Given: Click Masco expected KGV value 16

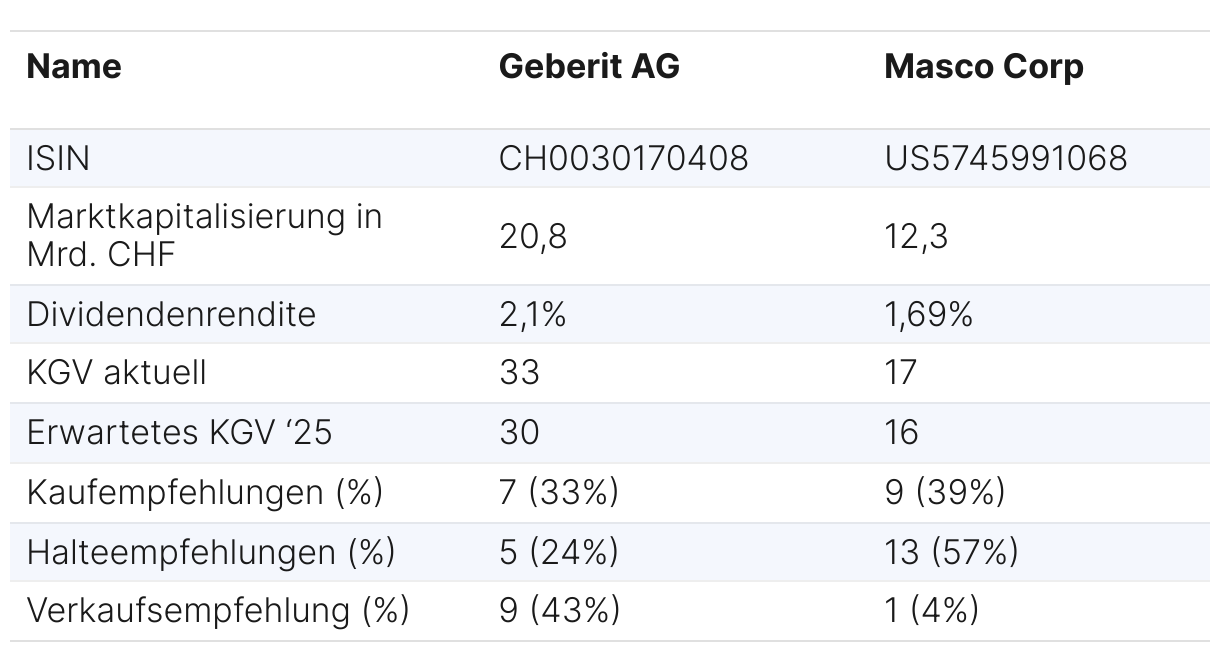Looking at the screenshot, I should pos(901,432).
